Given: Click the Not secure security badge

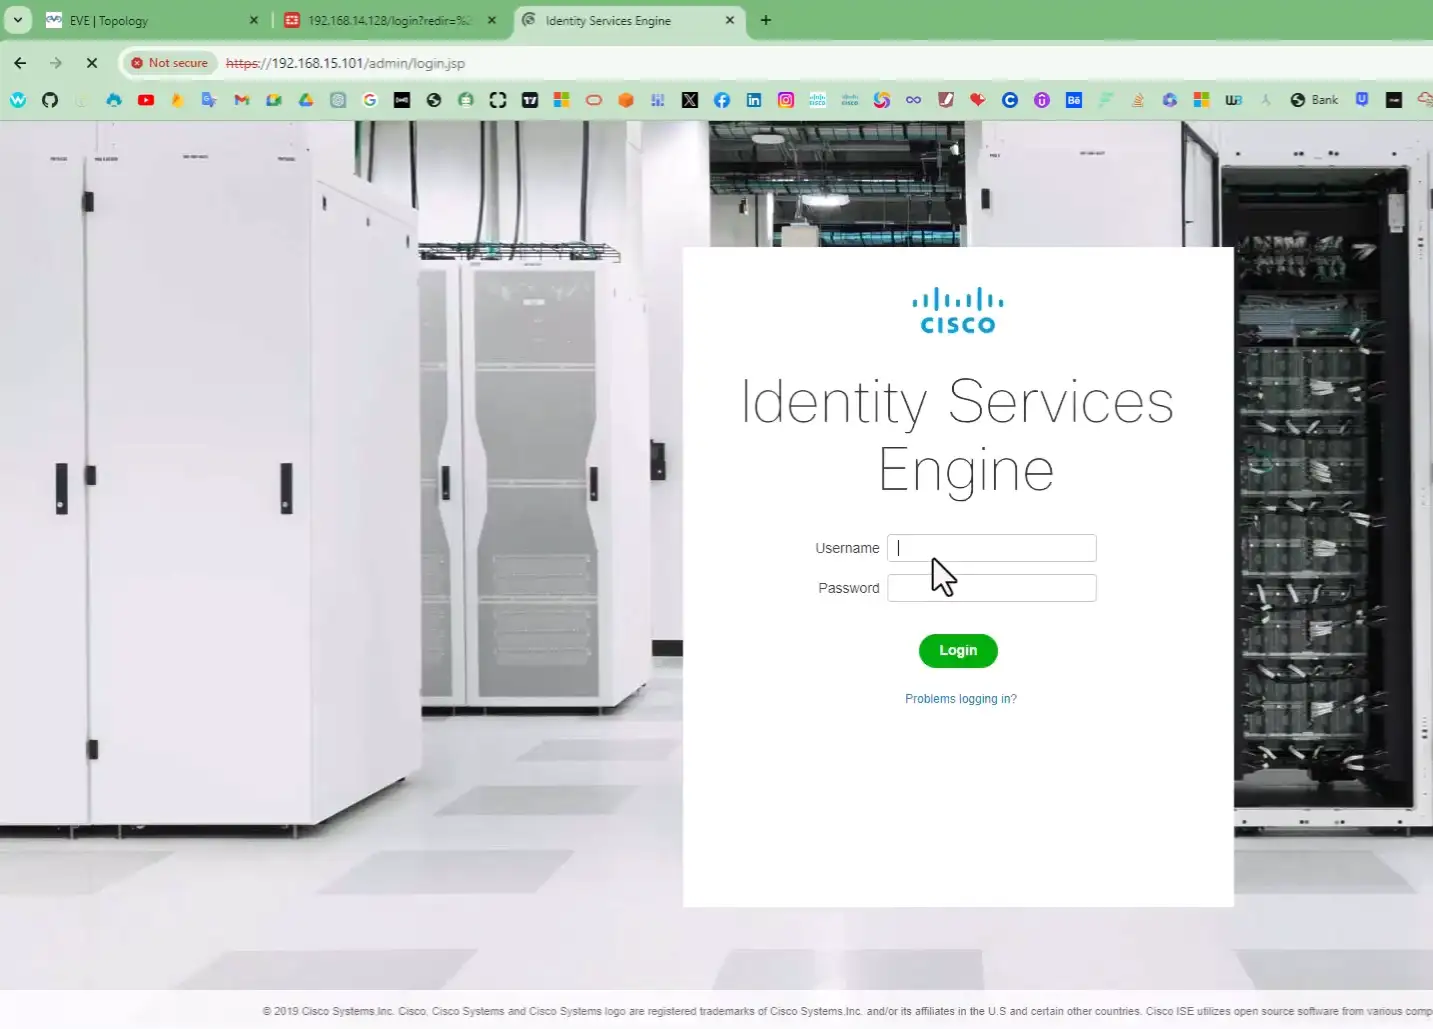Looking at the screenshot, I should pos(169,62).
